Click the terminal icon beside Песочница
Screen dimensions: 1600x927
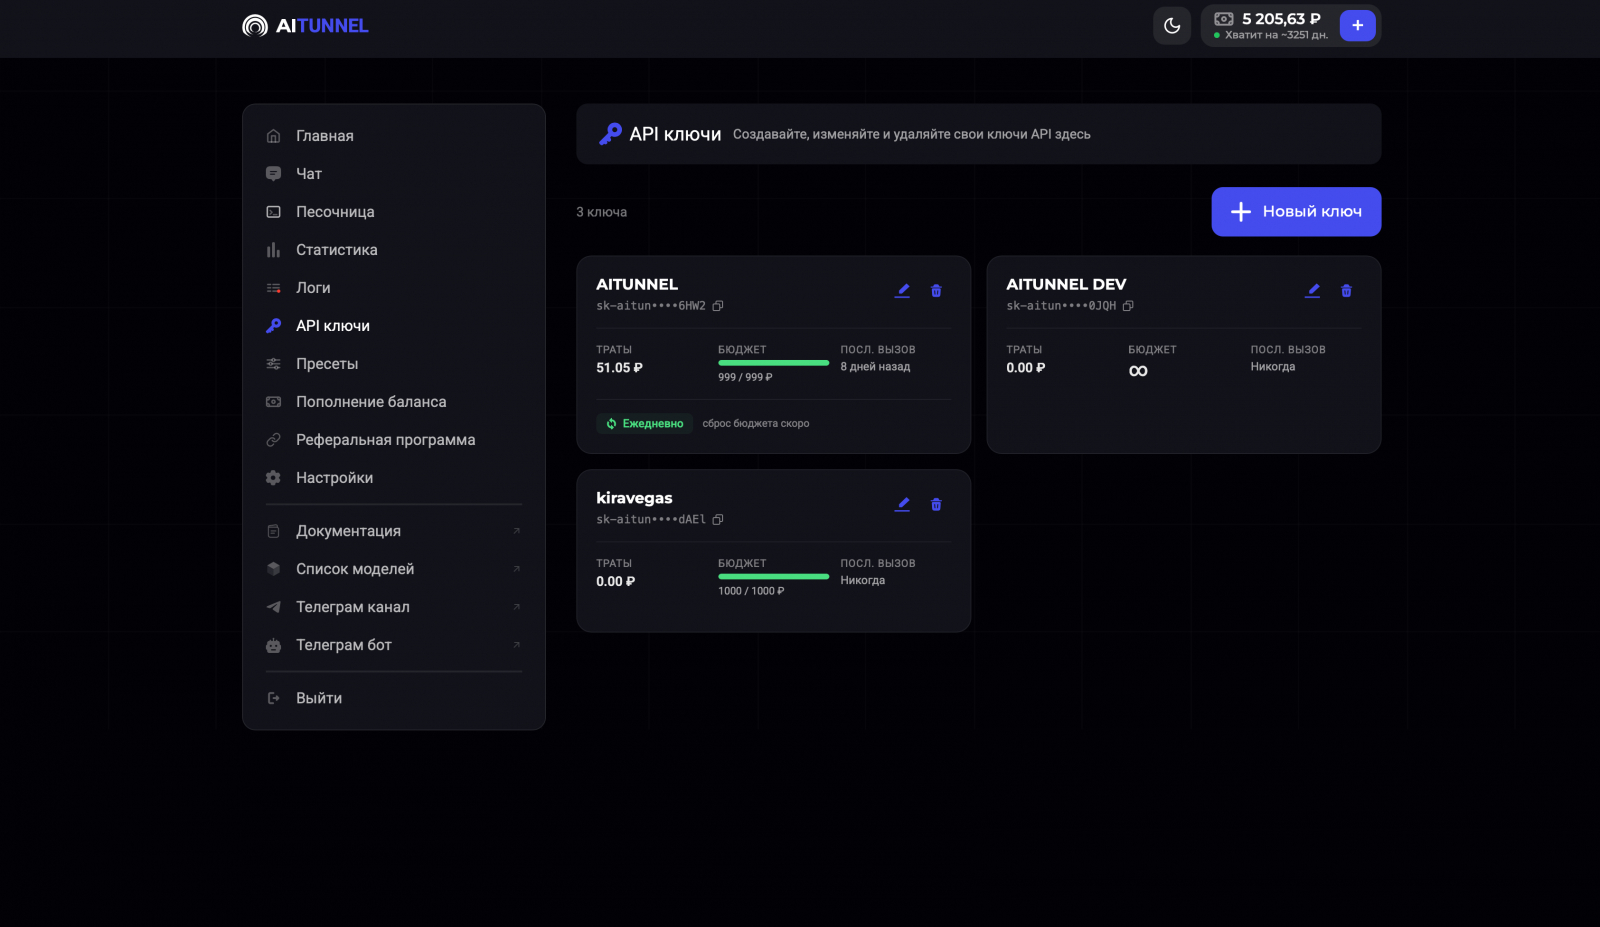click(x=273, y=212)
